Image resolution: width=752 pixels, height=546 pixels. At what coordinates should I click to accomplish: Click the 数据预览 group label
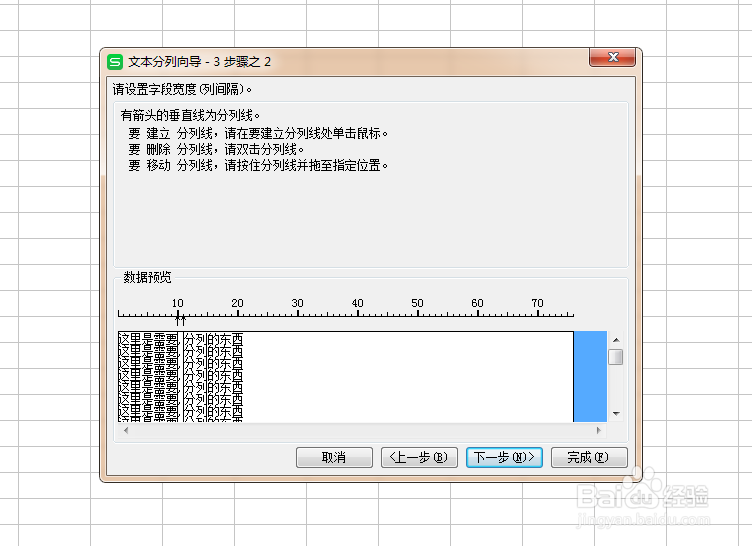pos(147,277)
